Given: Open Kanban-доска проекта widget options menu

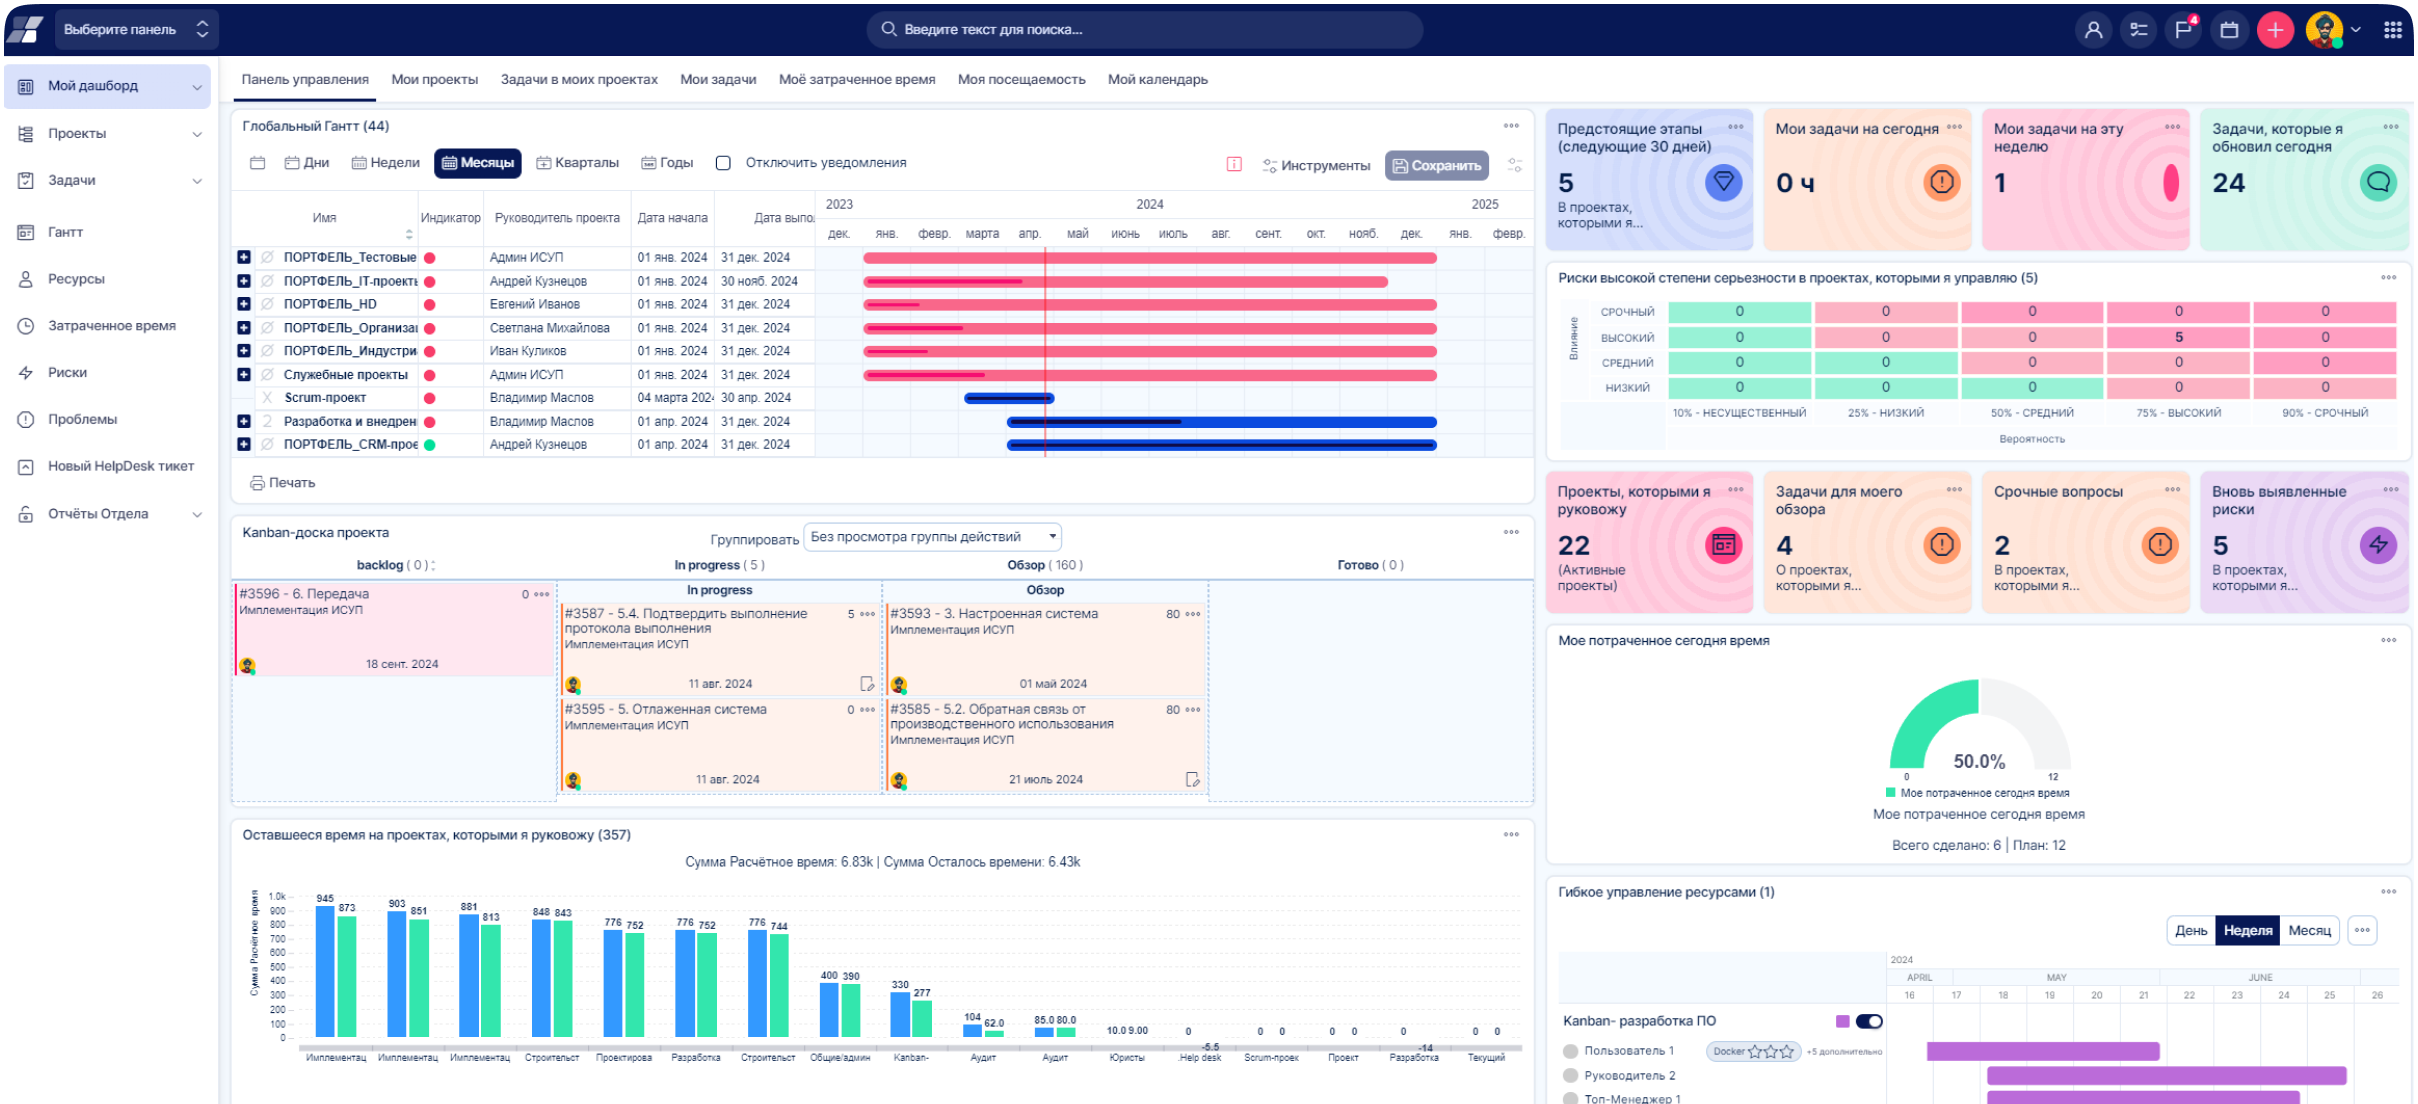Looking at the screenshot, I should [x=1511, y=532].
